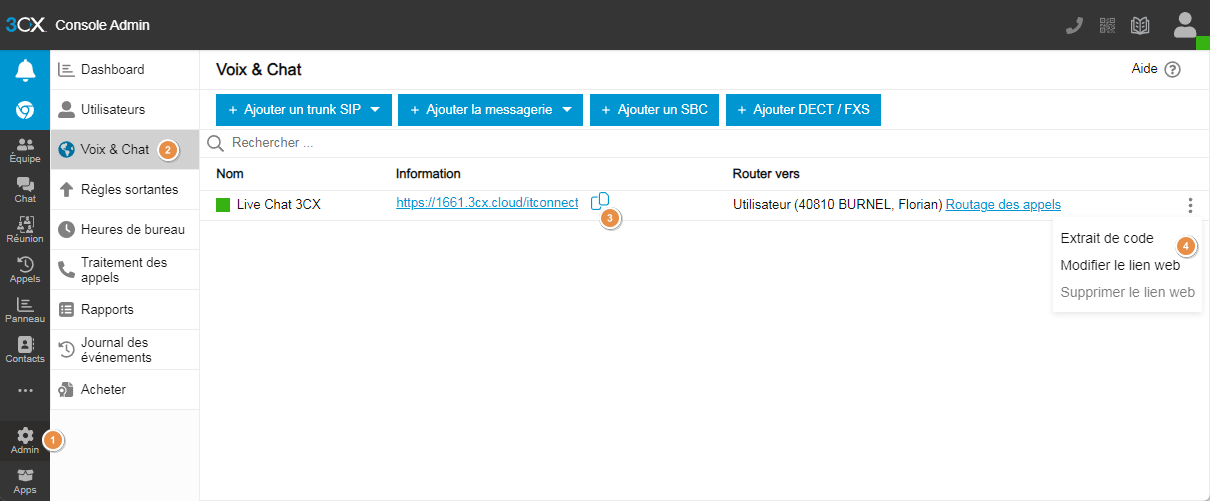Screen dimensions: 1210x501
Task: Open the Admin gear section
Action: 25,441
